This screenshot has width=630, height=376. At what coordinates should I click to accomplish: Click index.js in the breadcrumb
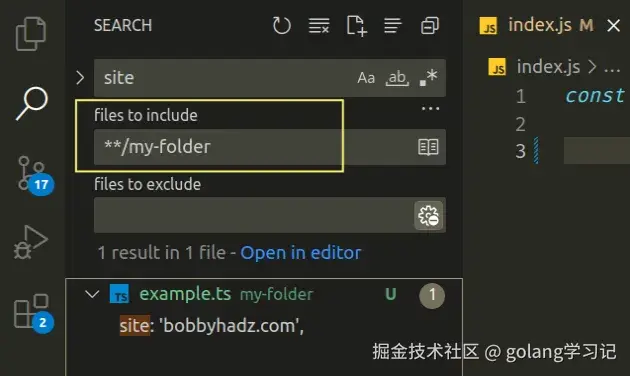(x=548, y=67)
